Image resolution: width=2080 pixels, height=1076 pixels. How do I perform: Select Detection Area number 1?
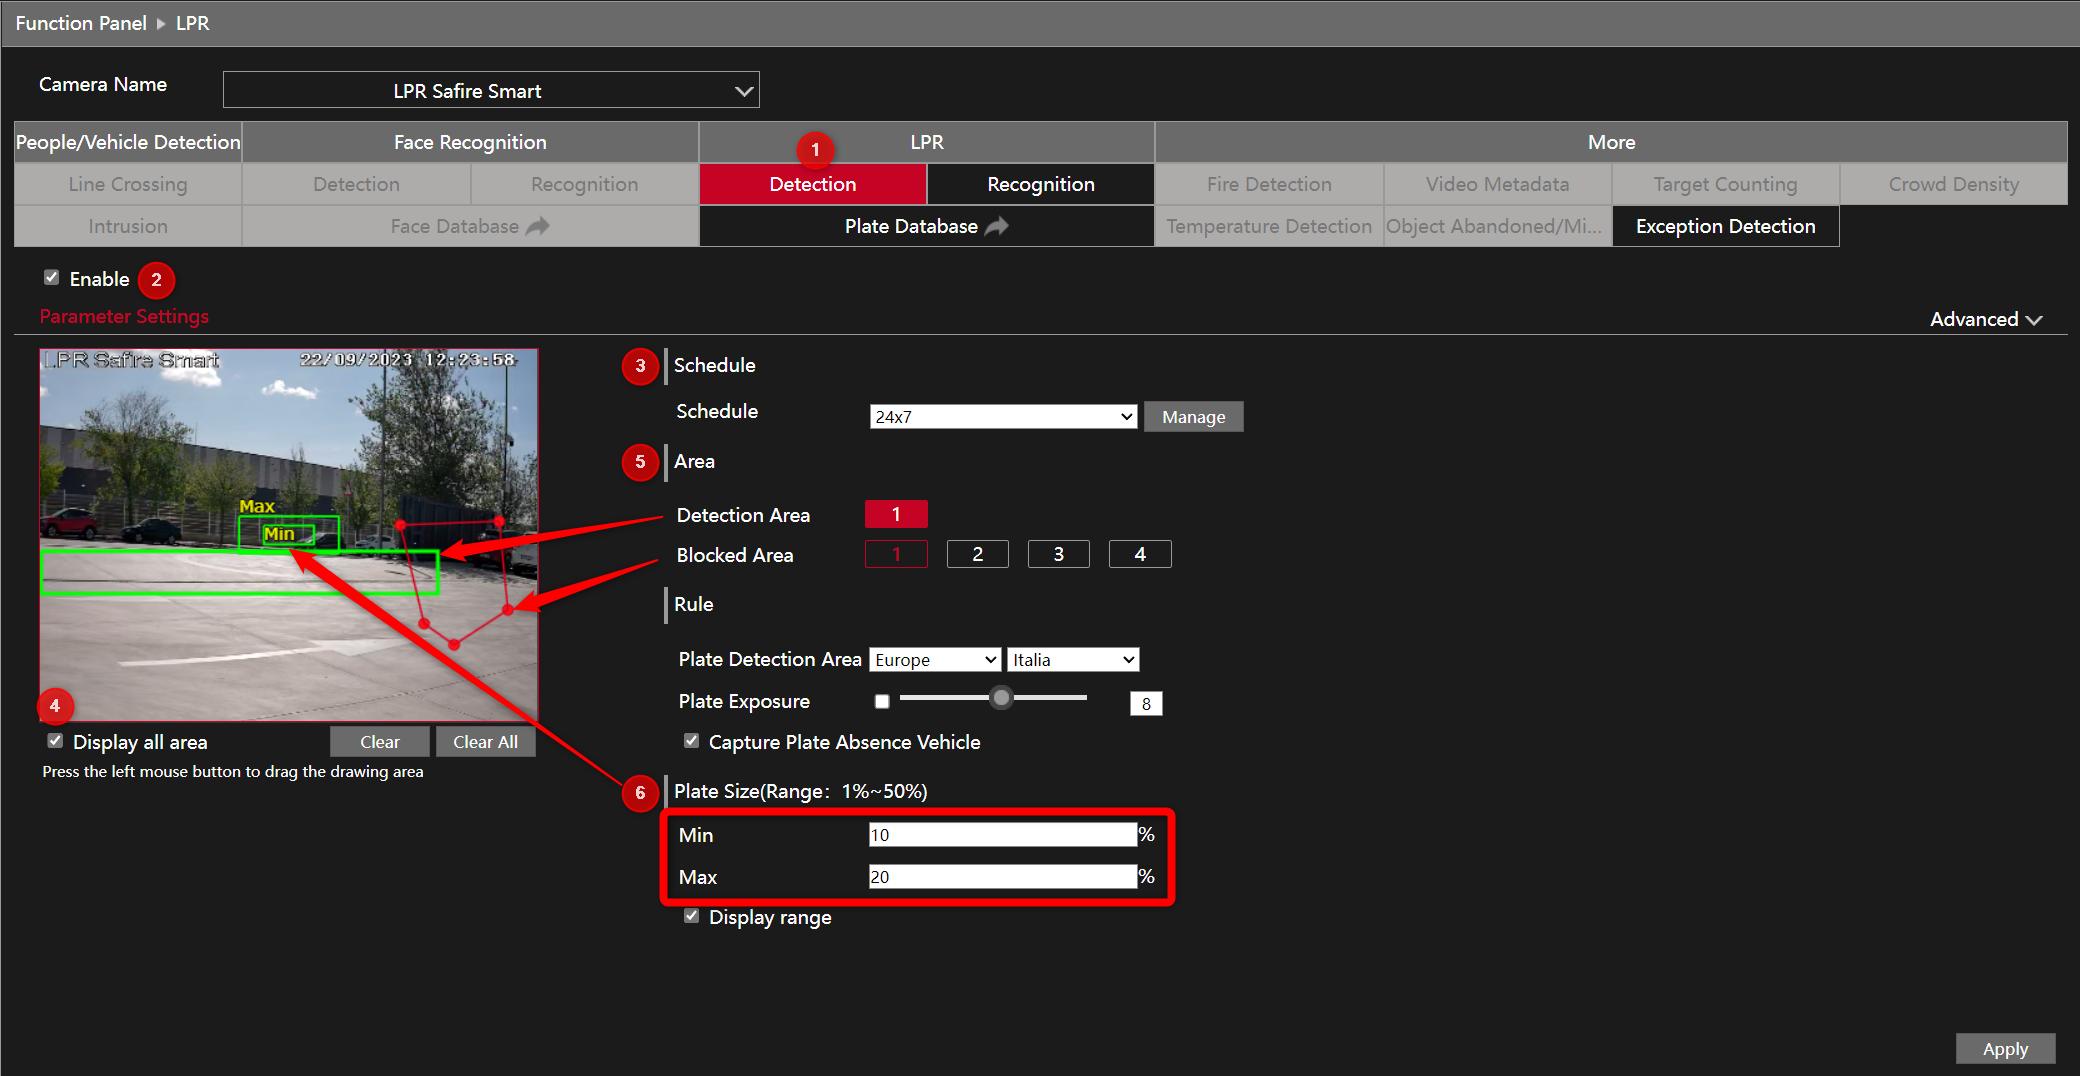click(x=896, y=514)
